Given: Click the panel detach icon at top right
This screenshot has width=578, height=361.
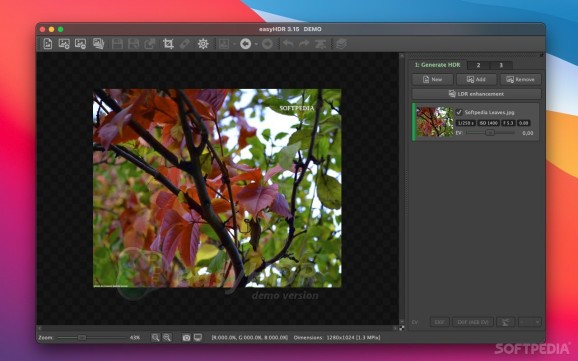Looking at the screenshot, I should (x=542, y=55).
